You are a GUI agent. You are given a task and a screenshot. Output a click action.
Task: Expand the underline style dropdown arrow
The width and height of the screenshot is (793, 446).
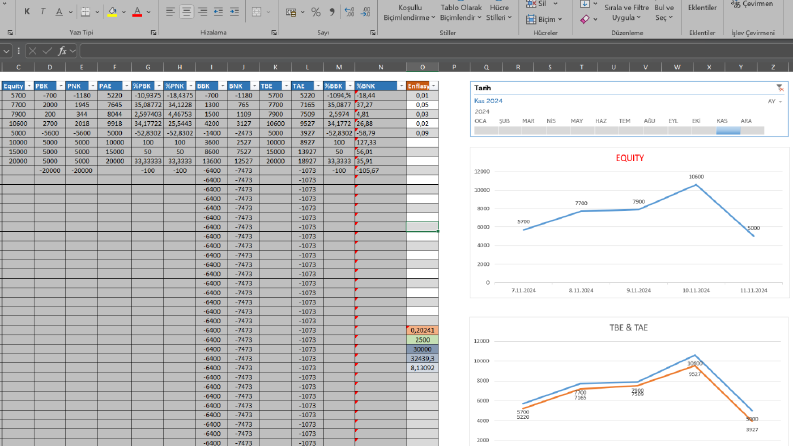click(x=70, y=12)
